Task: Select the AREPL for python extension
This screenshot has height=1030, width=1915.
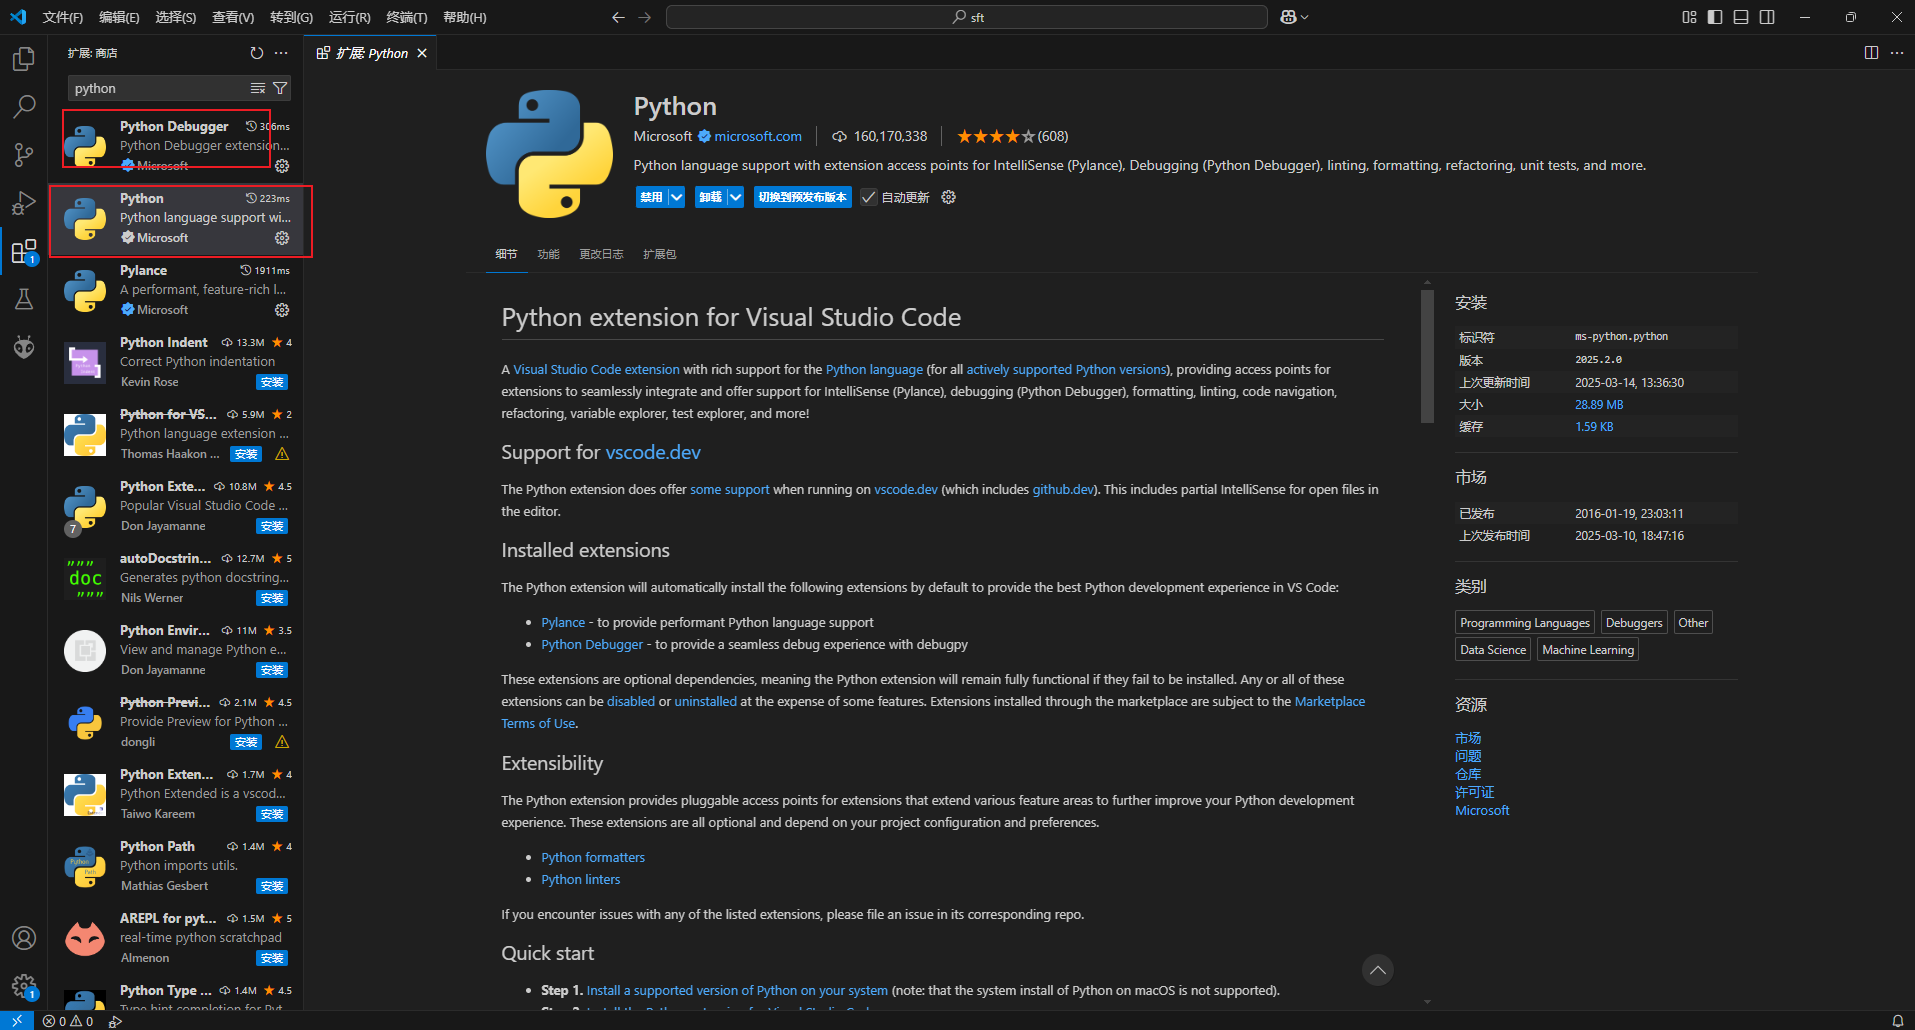Action: pyautogui.click(x=176, y=938)
